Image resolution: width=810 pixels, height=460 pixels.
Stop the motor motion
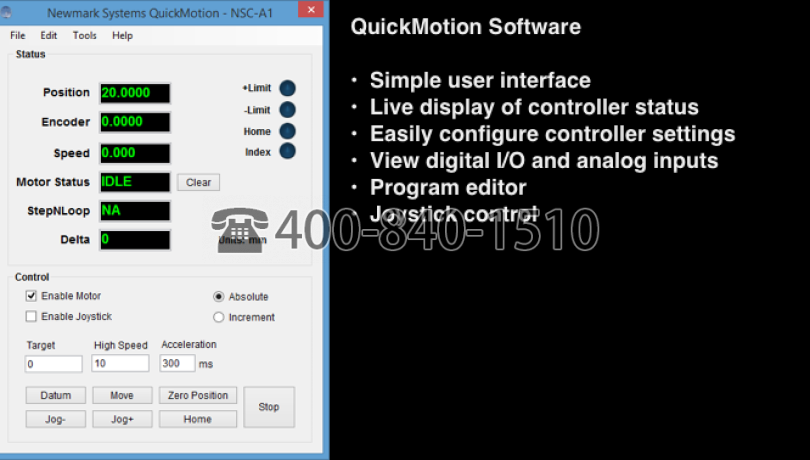coord(269,407)
